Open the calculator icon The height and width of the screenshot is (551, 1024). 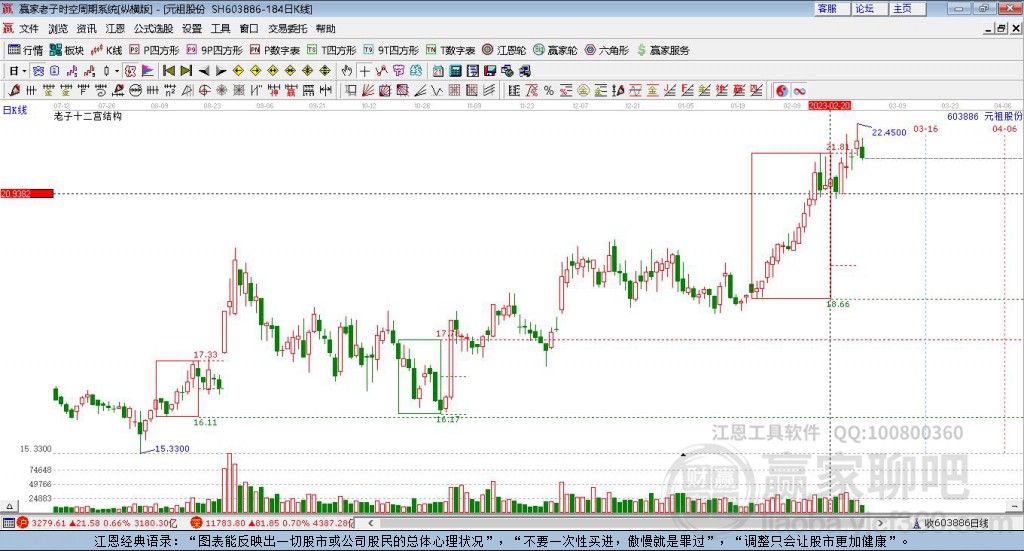tap(456, 71)
